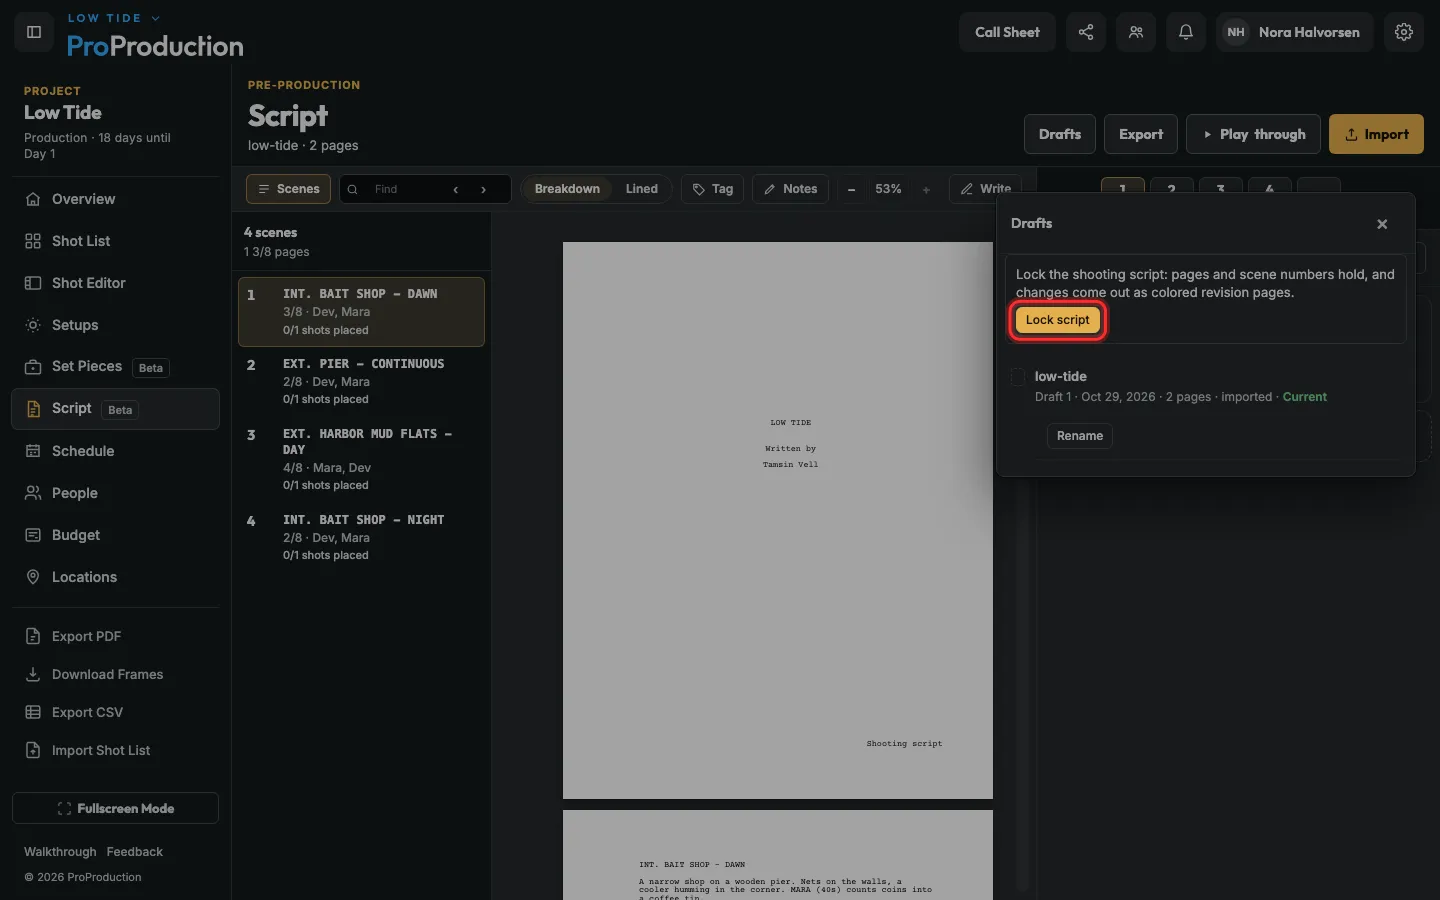Viewport: 1440px width, 900px height.
Task: Toggle Tag mode
Action: (x=712, y=189)
